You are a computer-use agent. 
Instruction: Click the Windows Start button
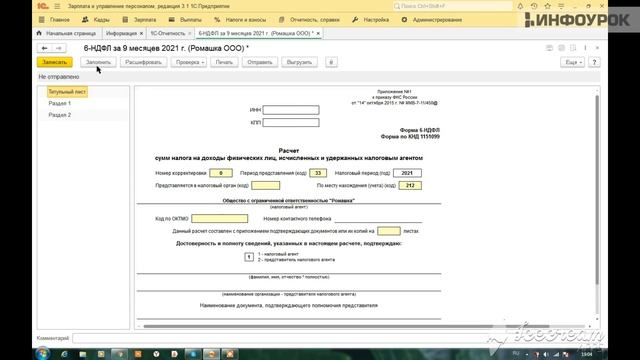click(x=42, y=353)
